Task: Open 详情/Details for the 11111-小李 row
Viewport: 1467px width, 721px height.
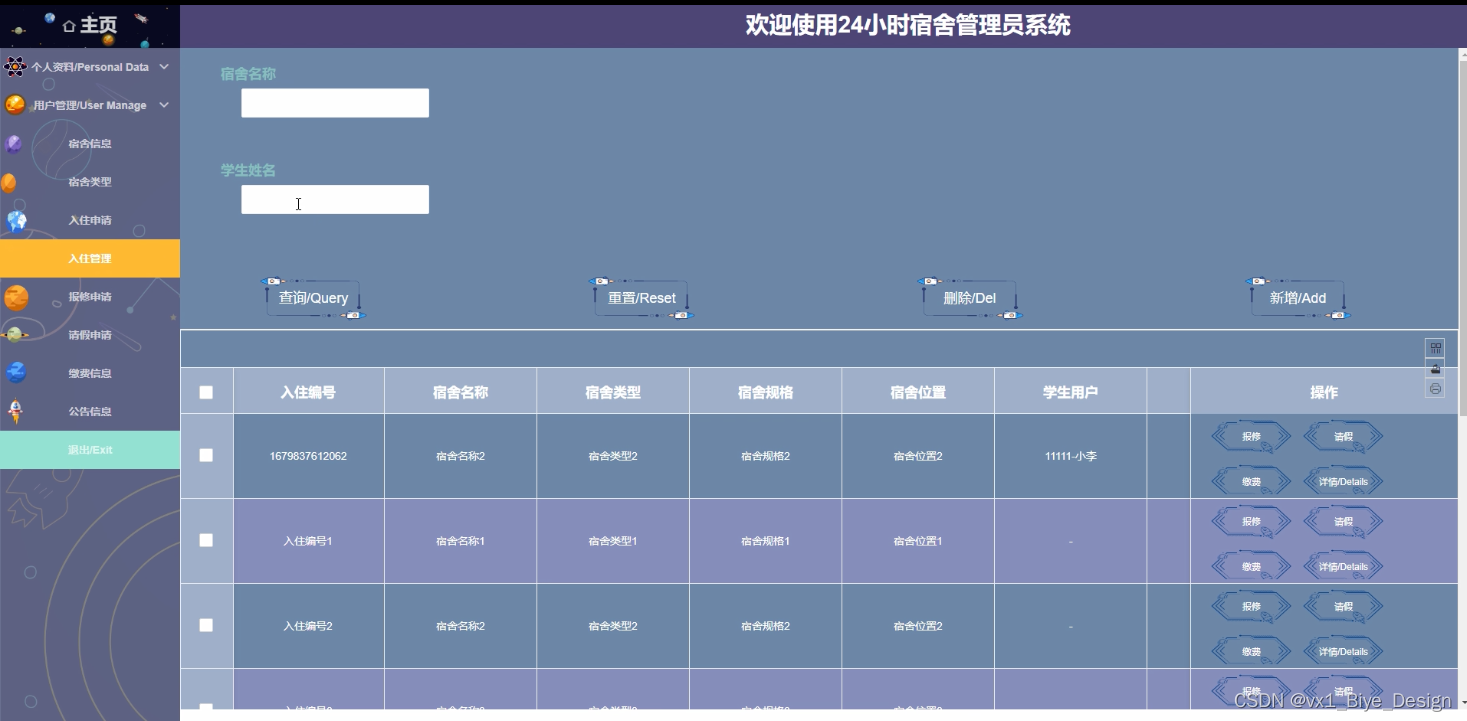Action: coord(1343,482)
